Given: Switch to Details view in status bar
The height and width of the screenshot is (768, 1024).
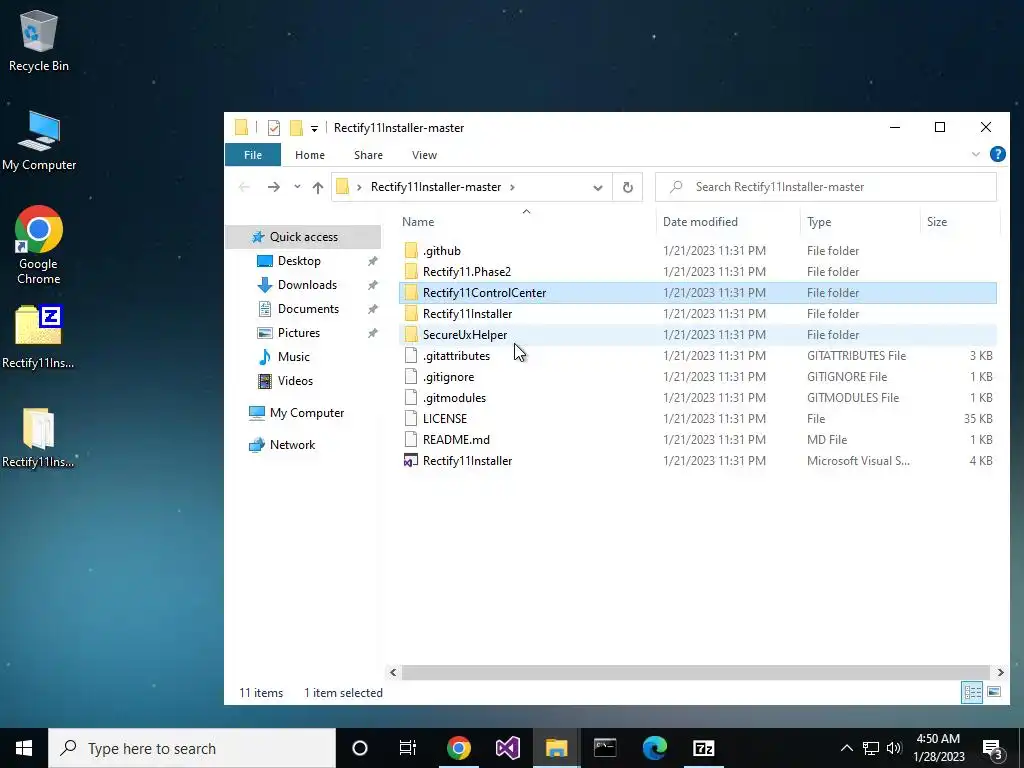Looking at the screenshot, I should pos(972,692).
